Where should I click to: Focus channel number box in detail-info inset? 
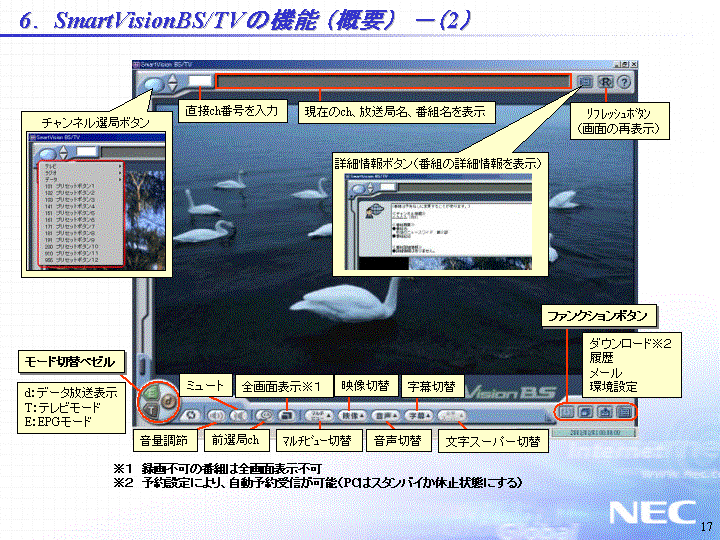coord(388,187)
